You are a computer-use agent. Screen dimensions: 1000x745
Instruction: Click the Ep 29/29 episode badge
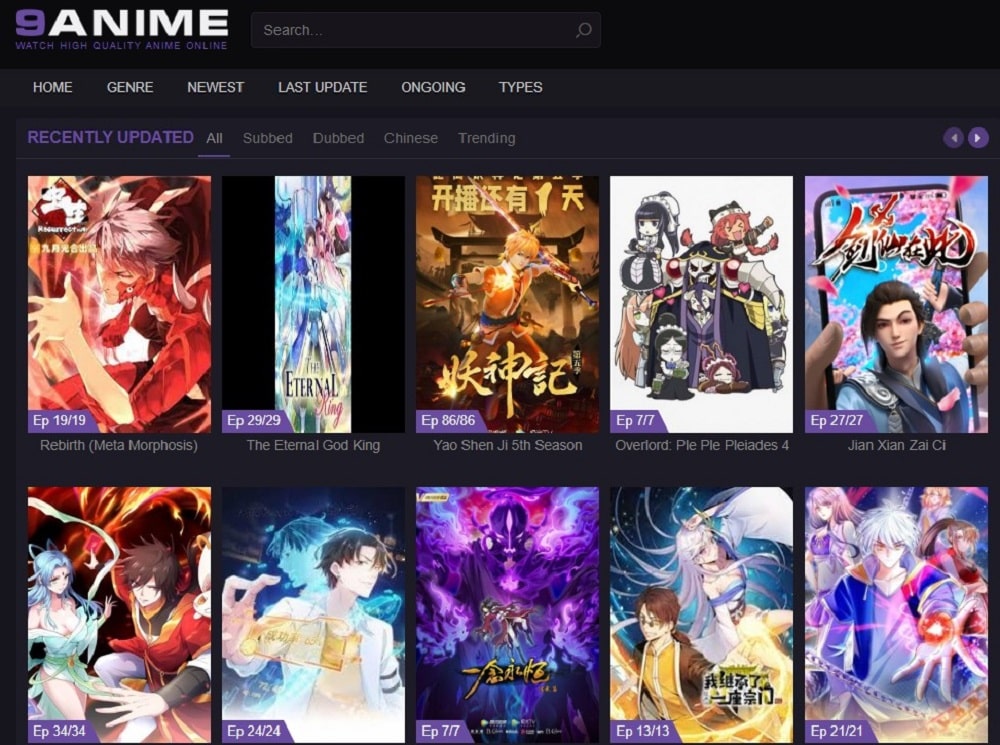point(256,421)
